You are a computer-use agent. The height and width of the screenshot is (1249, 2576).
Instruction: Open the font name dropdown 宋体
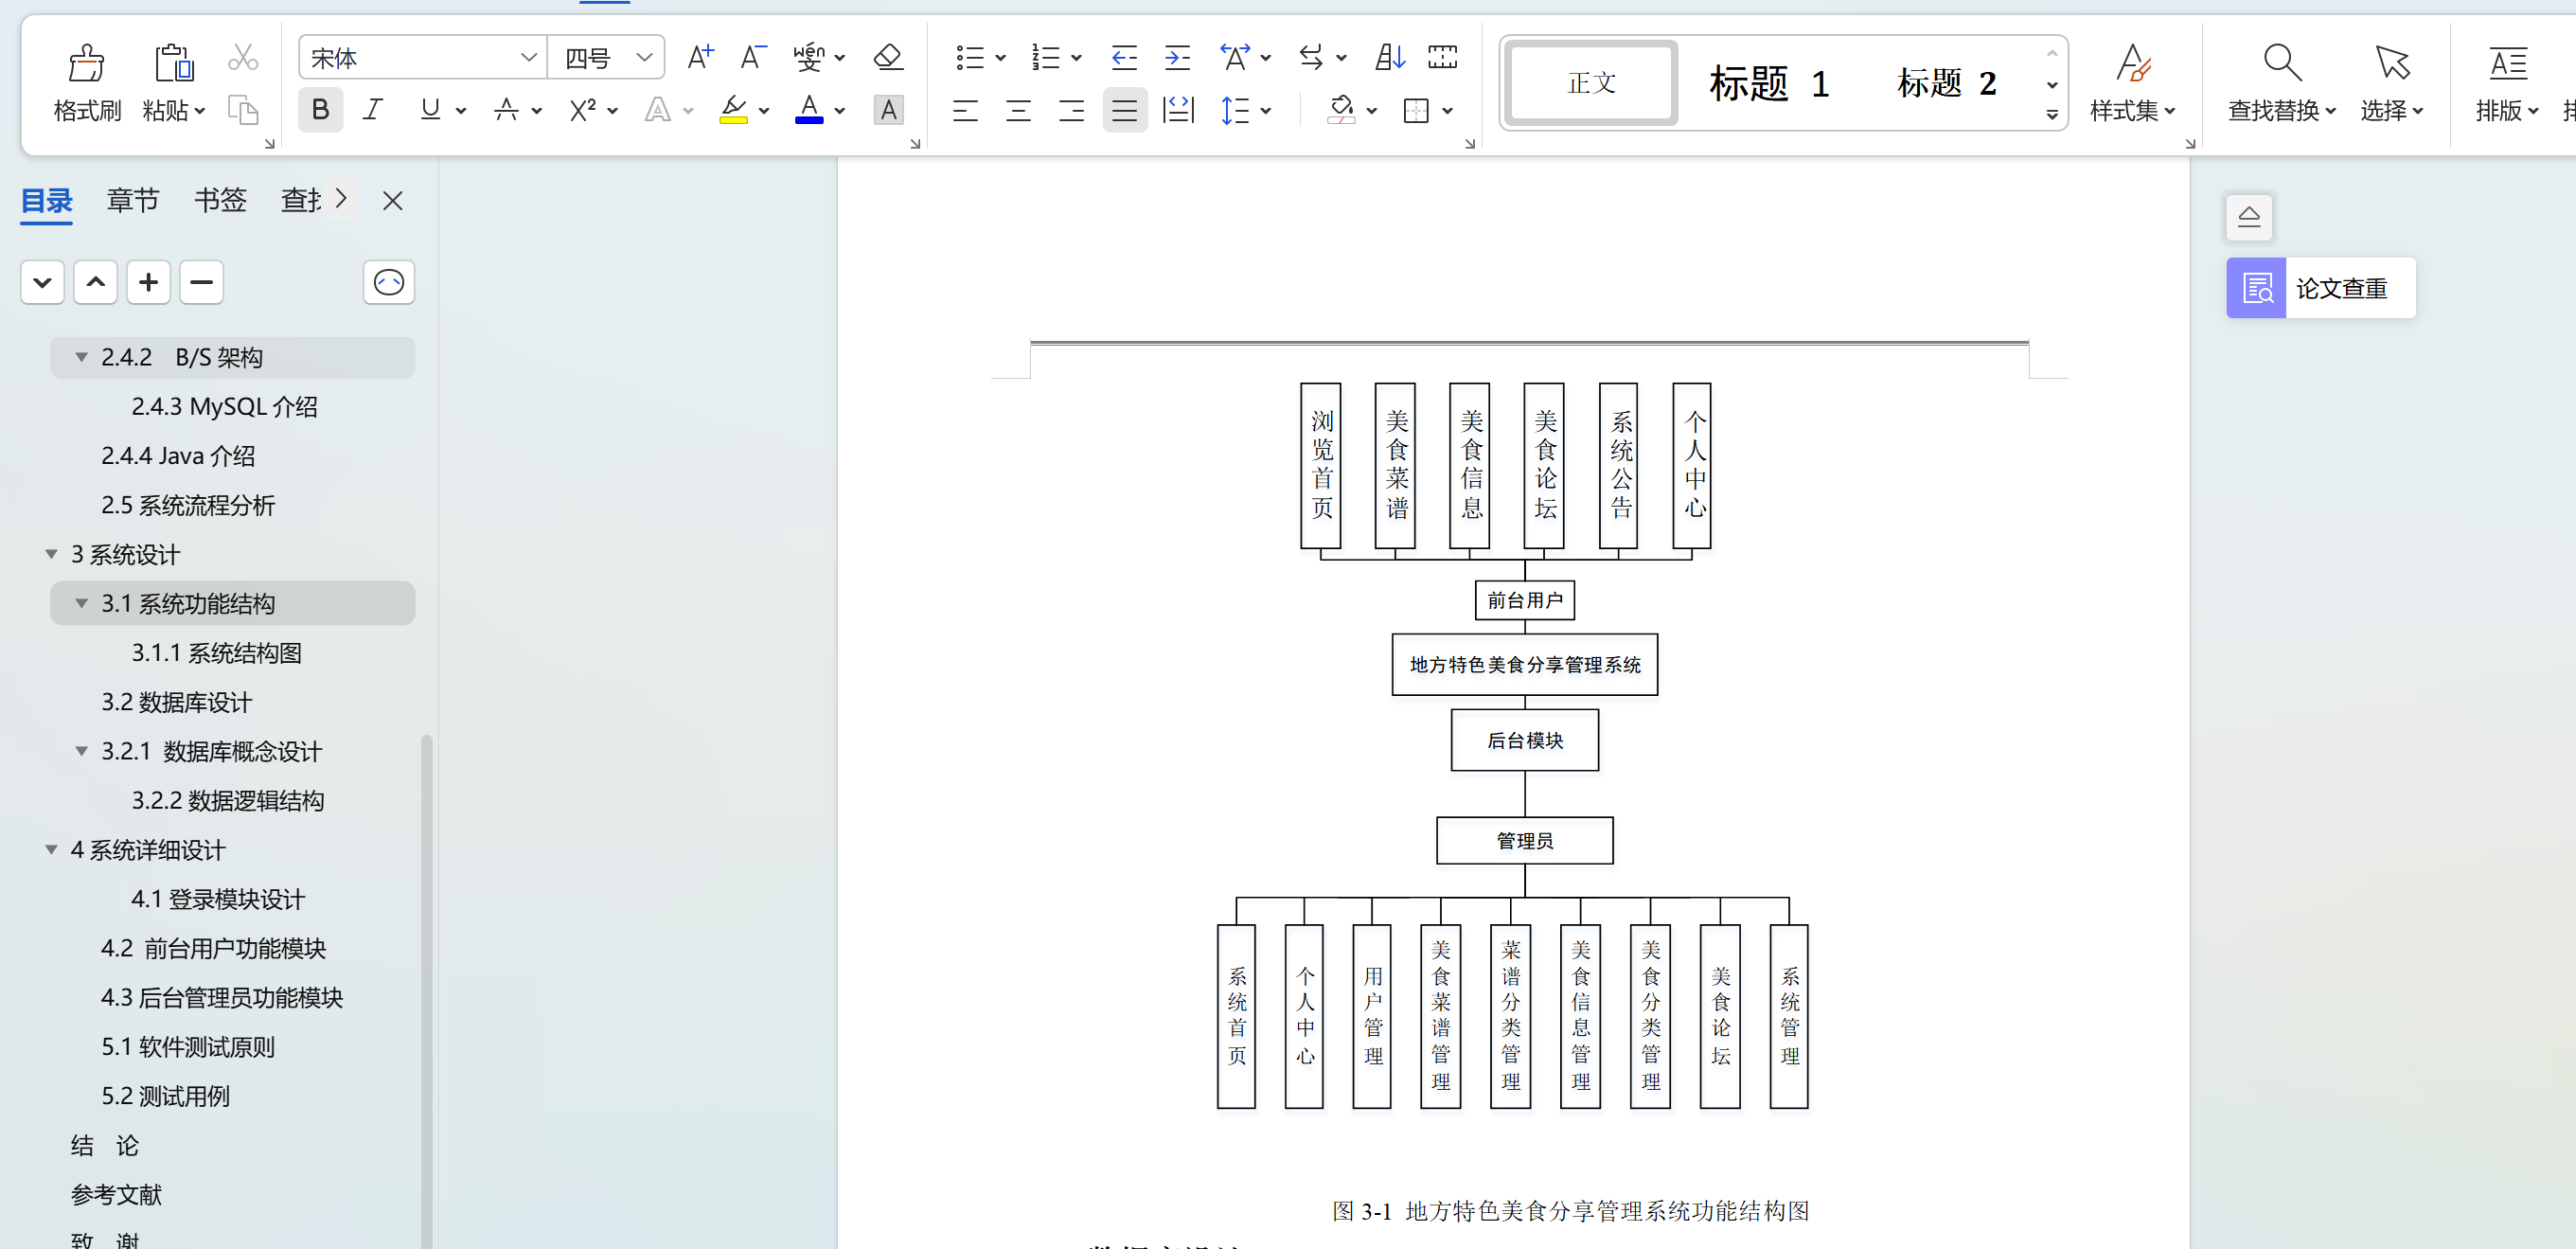pos(529,58)
